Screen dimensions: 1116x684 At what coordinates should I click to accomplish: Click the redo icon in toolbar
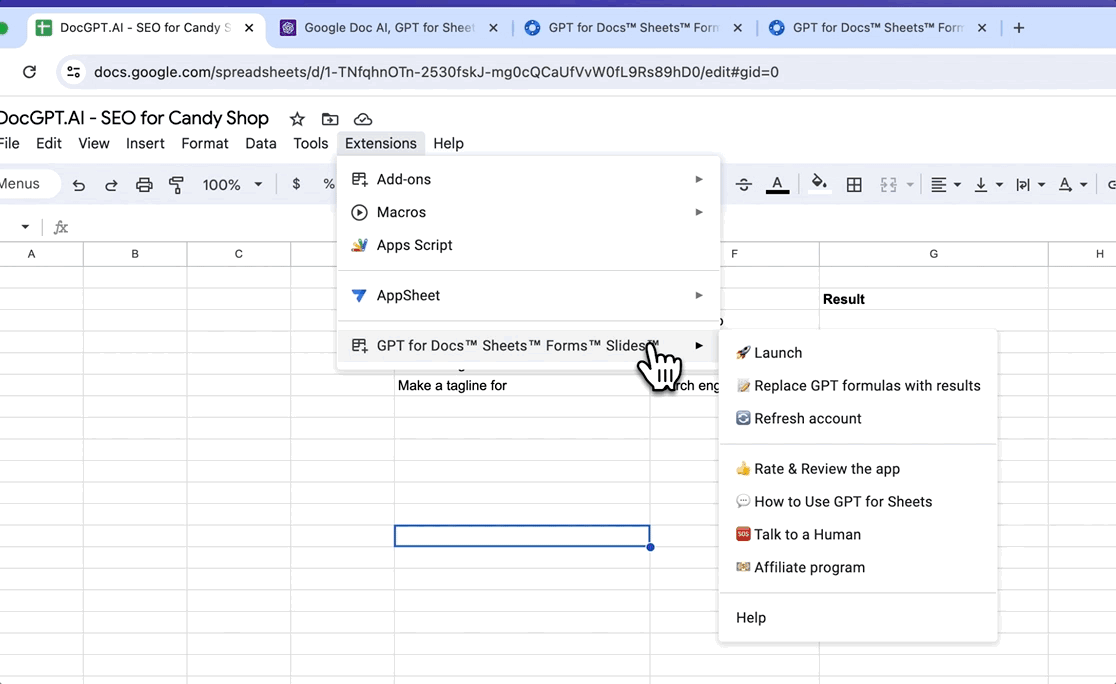point(111,185)
